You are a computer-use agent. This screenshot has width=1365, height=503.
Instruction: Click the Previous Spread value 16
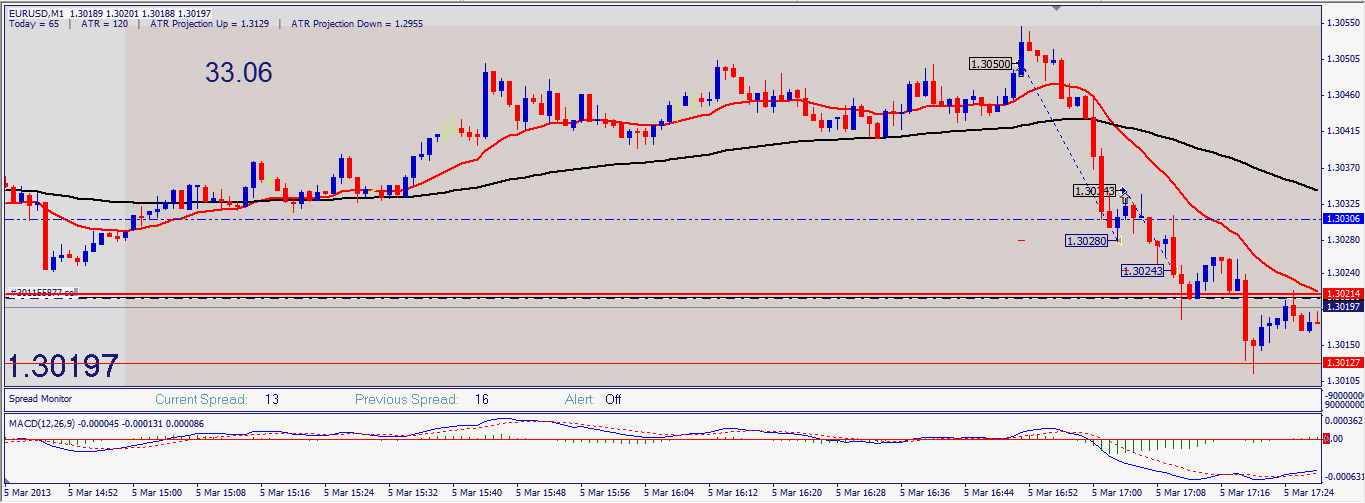[482, 399]
